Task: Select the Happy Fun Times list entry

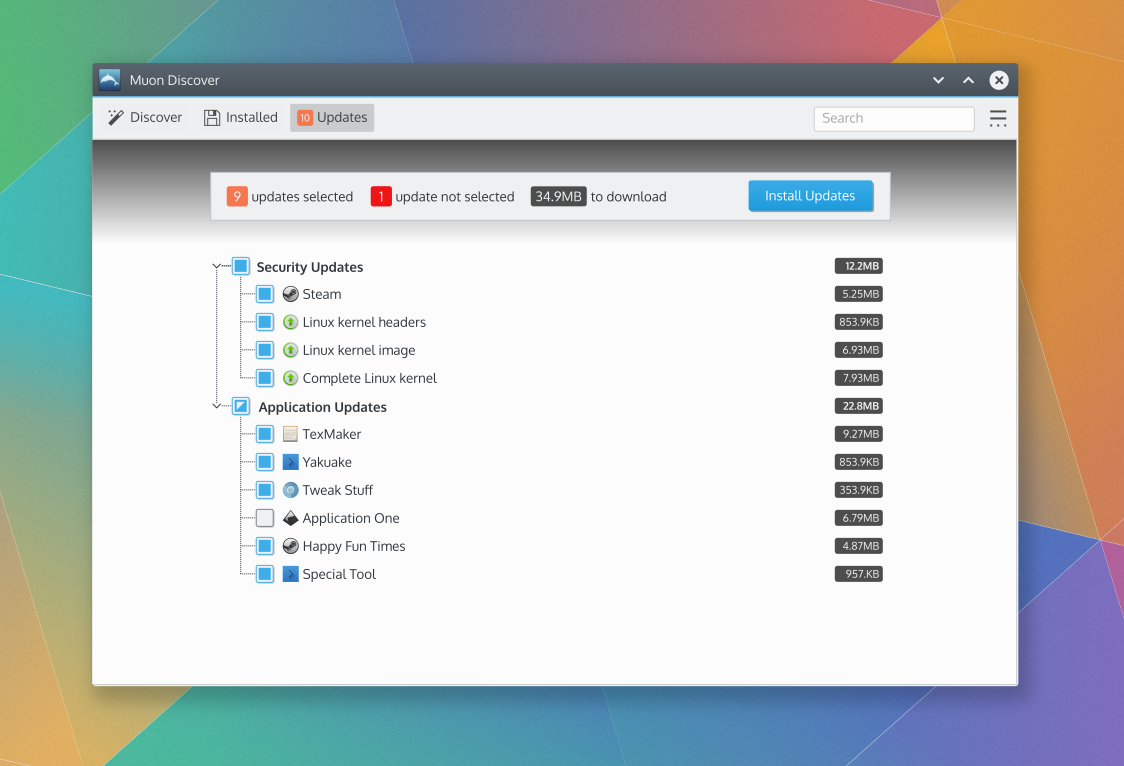Action: (x=354, y=546)
